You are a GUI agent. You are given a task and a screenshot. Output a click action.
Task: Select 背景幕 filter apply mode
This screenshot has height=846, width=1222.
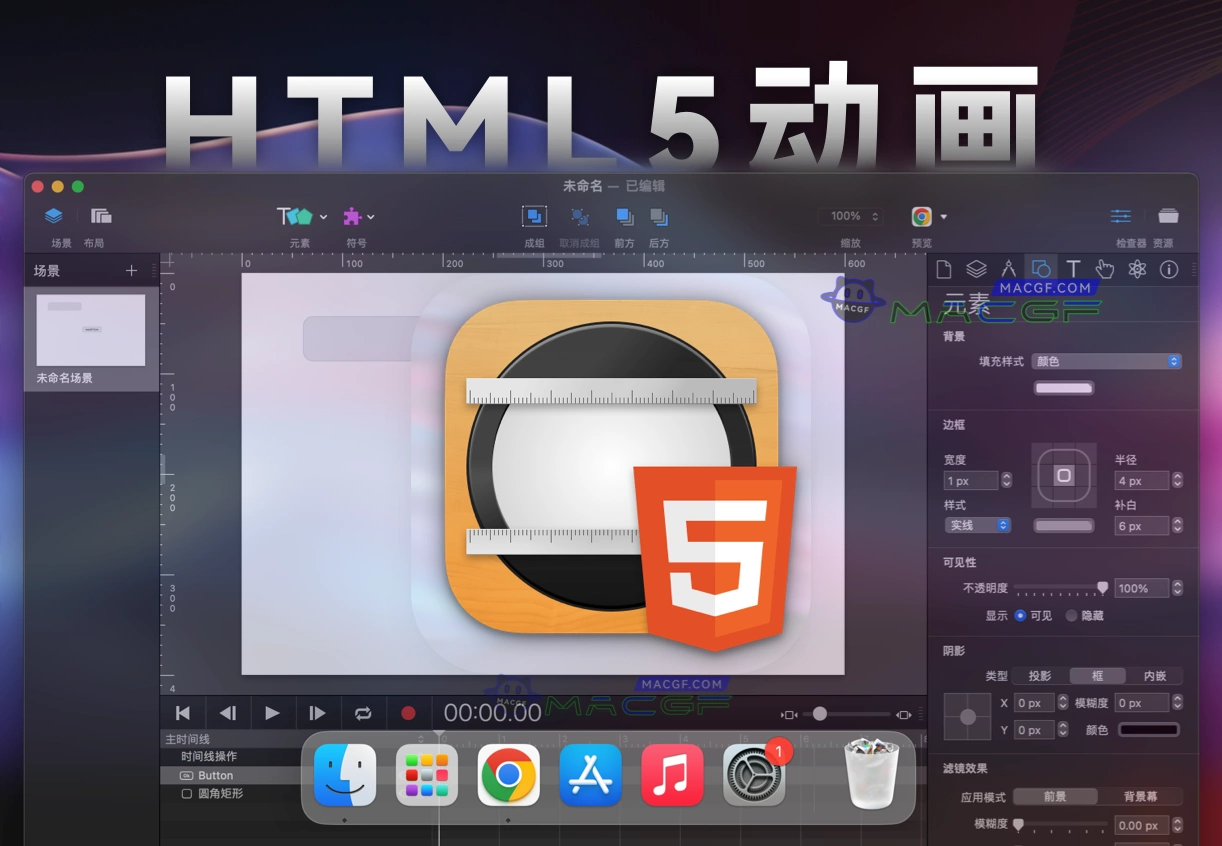(x=1140, y=797)
